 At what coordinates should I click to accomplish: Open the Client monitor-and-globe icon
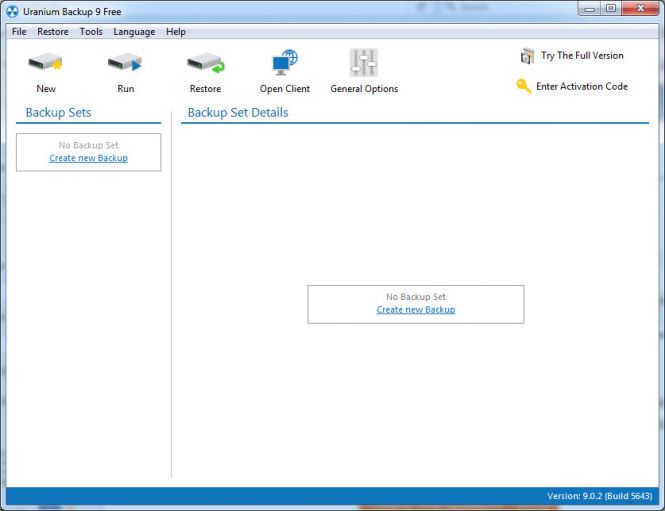coord(285,62)
